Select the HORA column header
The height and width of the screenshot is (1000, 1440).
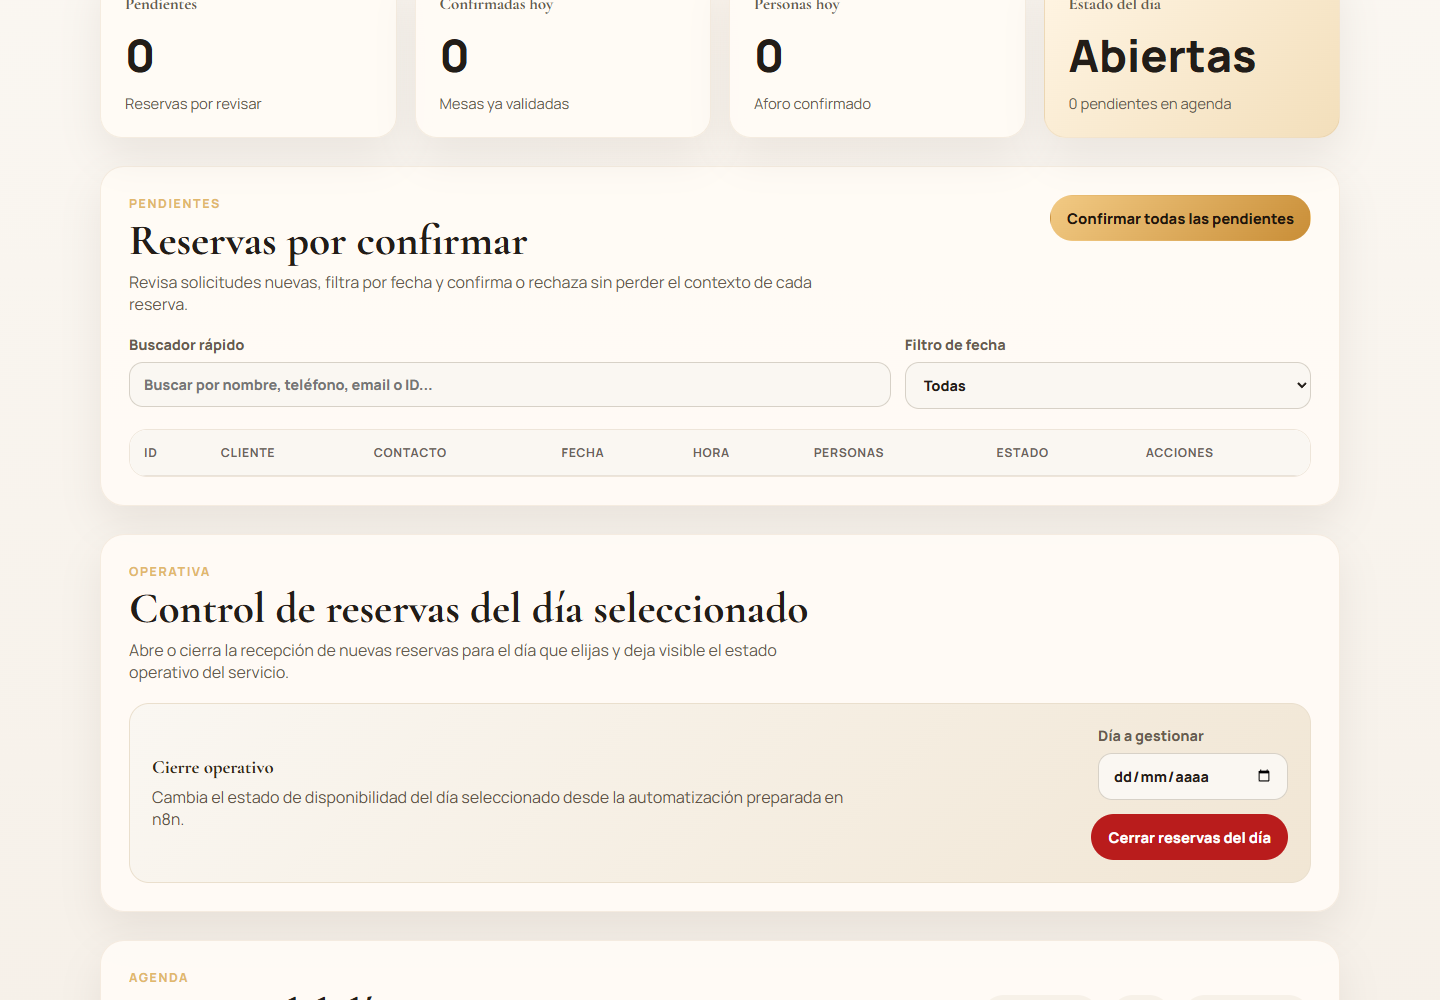pos(711,453)
